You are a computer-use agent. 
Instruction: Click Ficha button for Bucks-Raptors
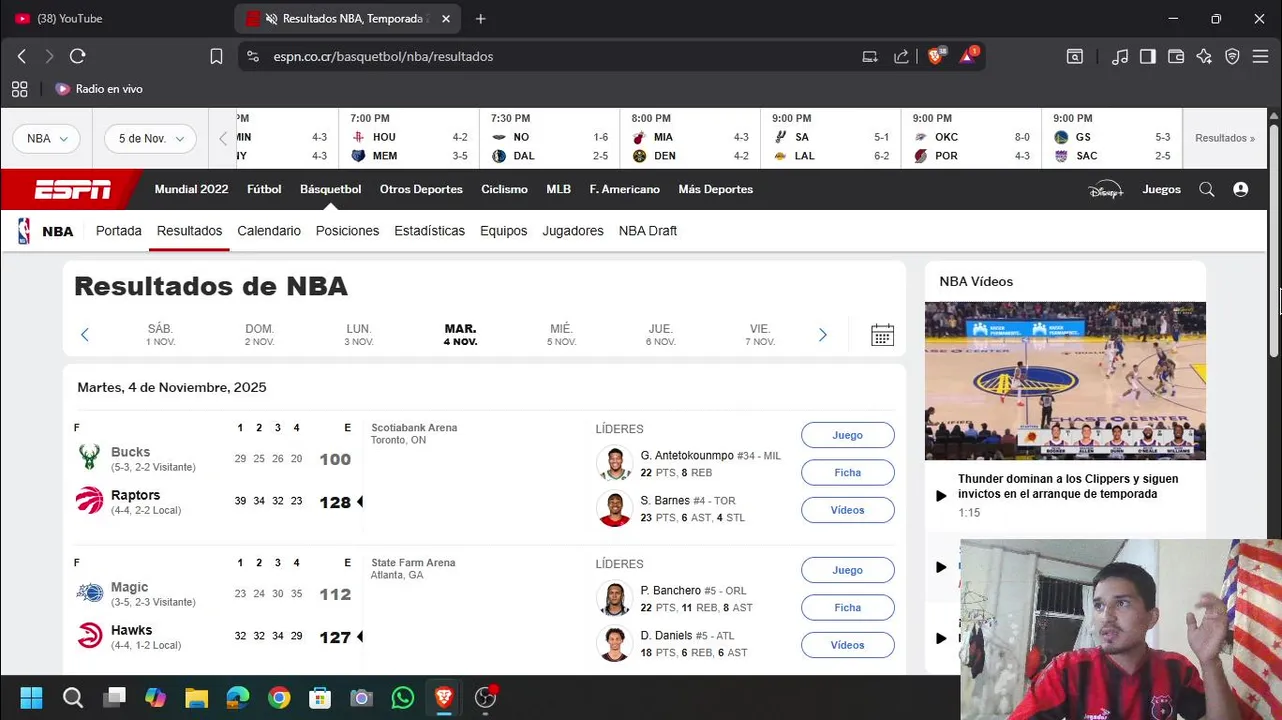[x=847, y=473]
